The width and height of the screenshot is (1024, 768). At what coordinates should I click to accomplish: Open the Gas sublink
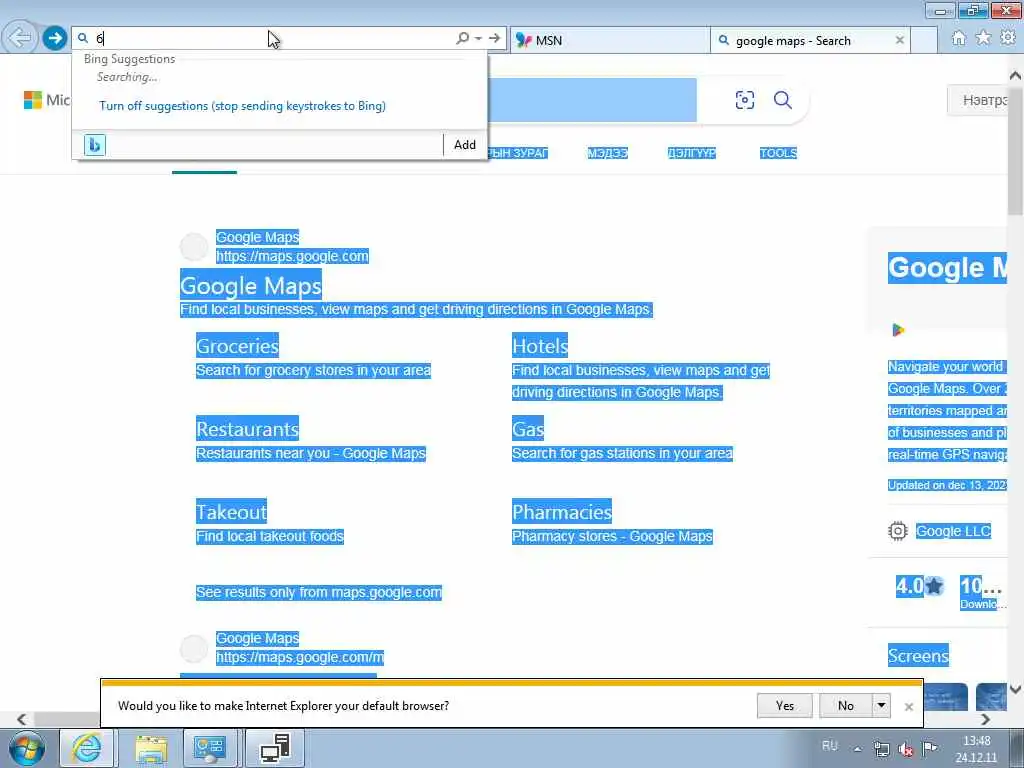coord(528,428)
